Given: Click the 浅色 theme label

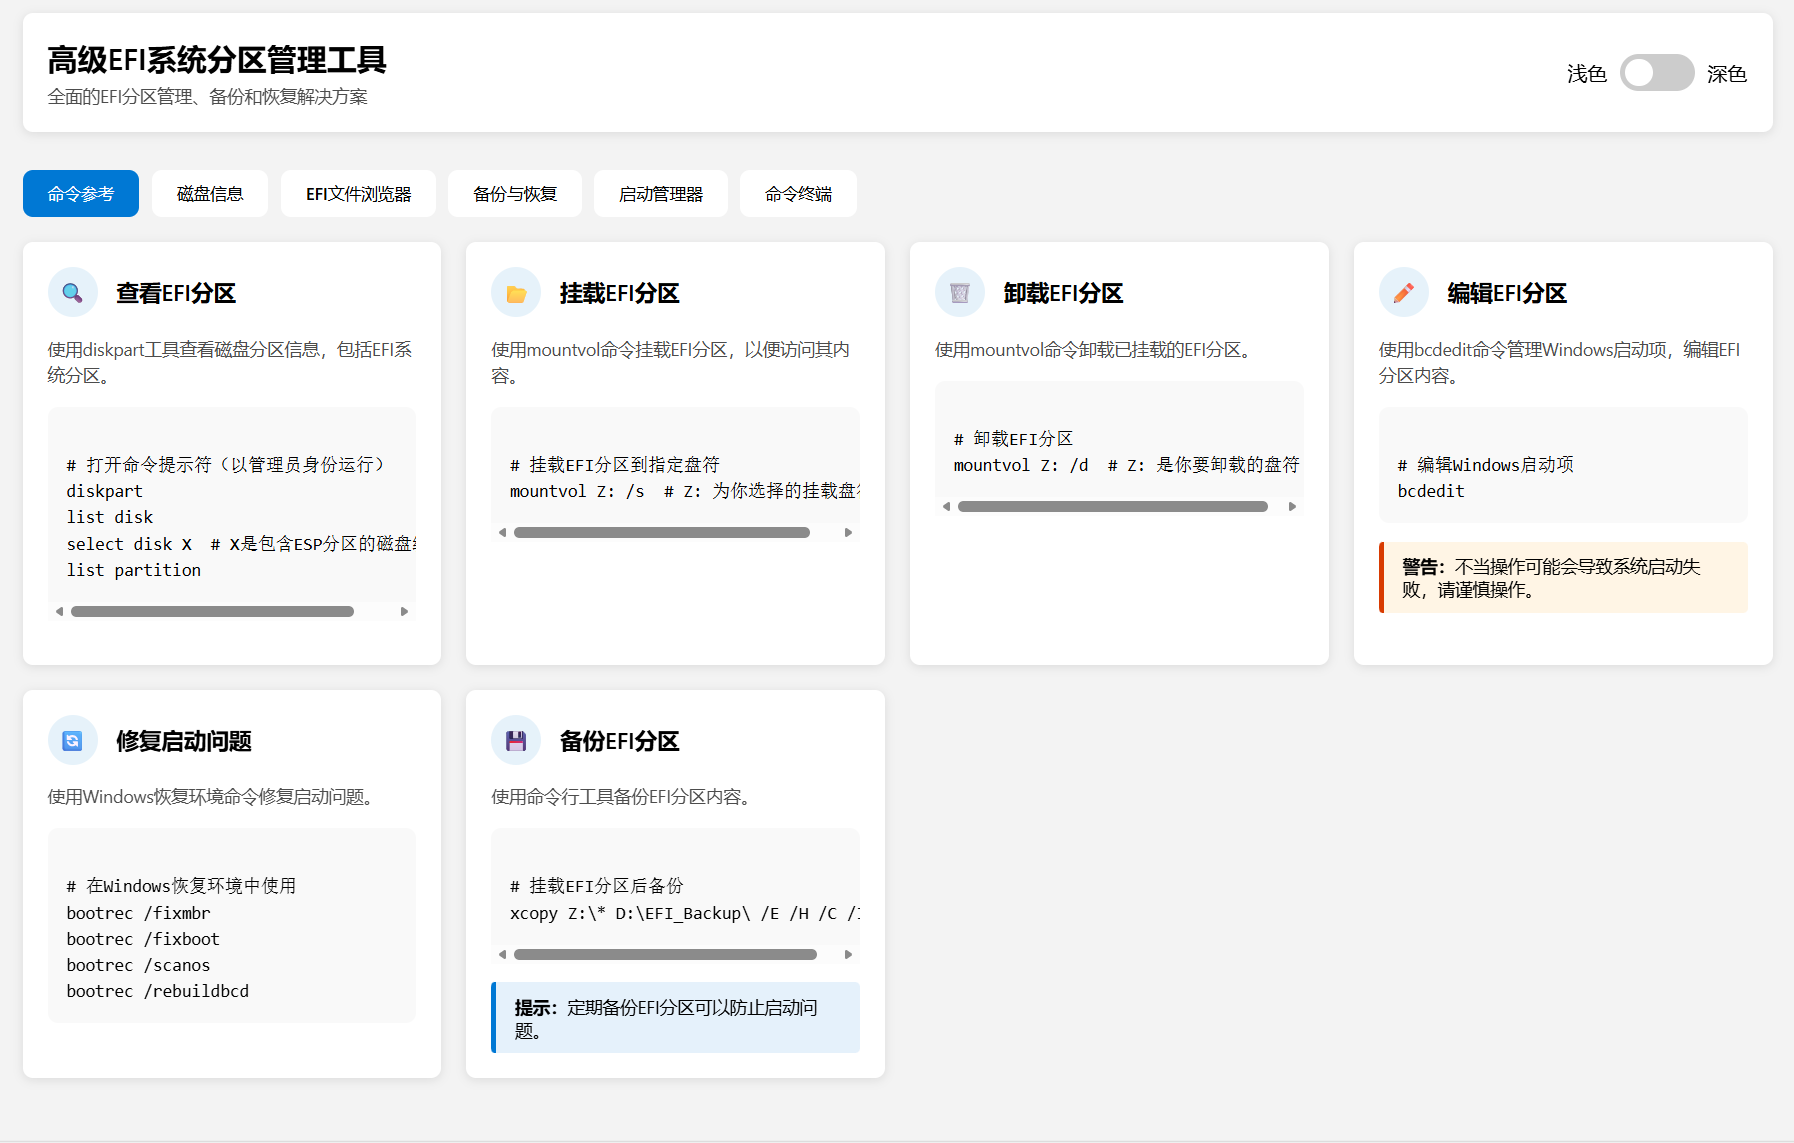Looking at the screenshot, I should click(1587, 74).
